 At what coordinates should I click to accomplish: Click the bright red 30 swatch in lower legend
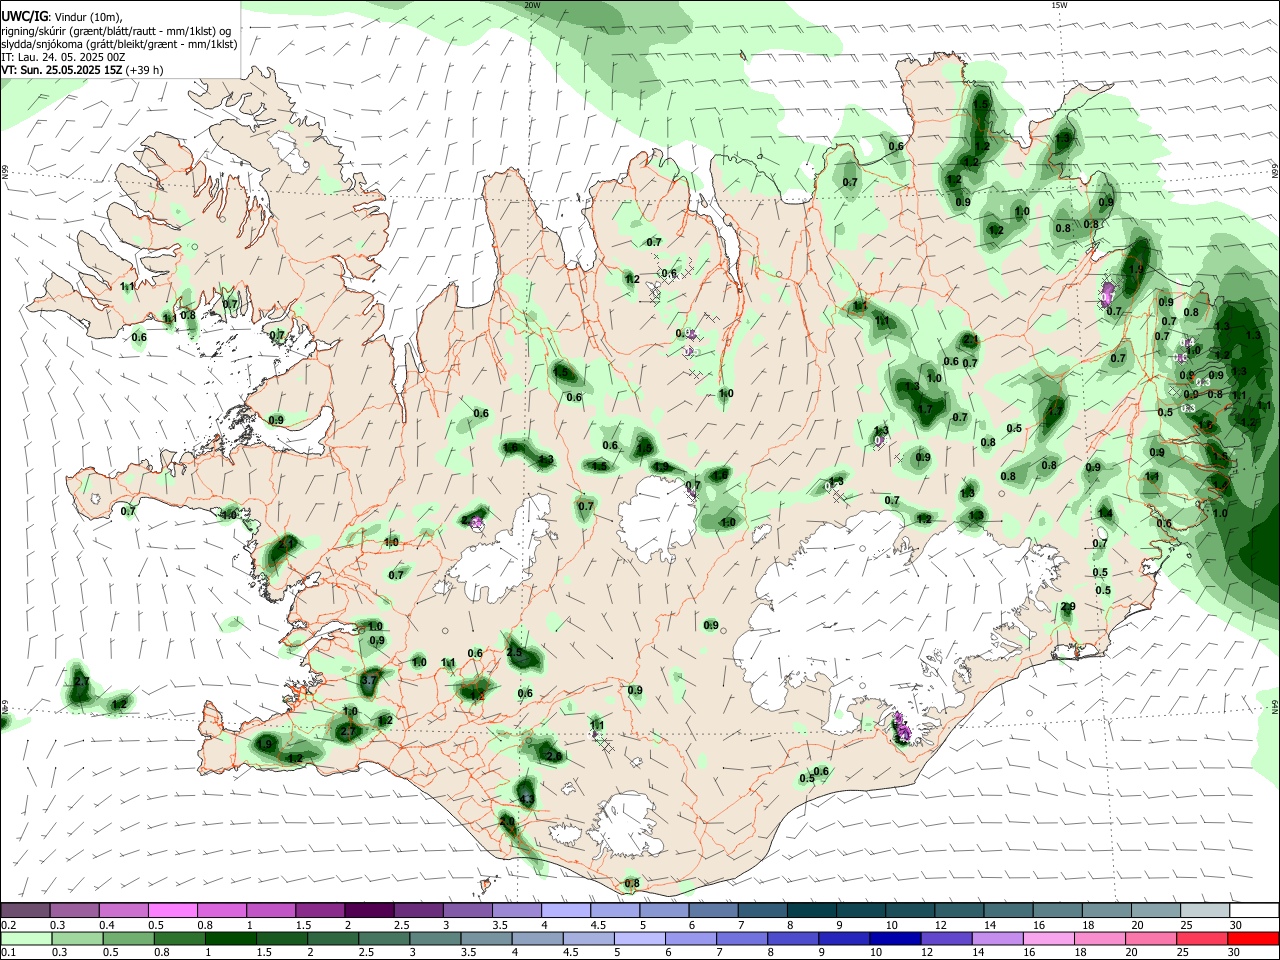coord(1254,939)
